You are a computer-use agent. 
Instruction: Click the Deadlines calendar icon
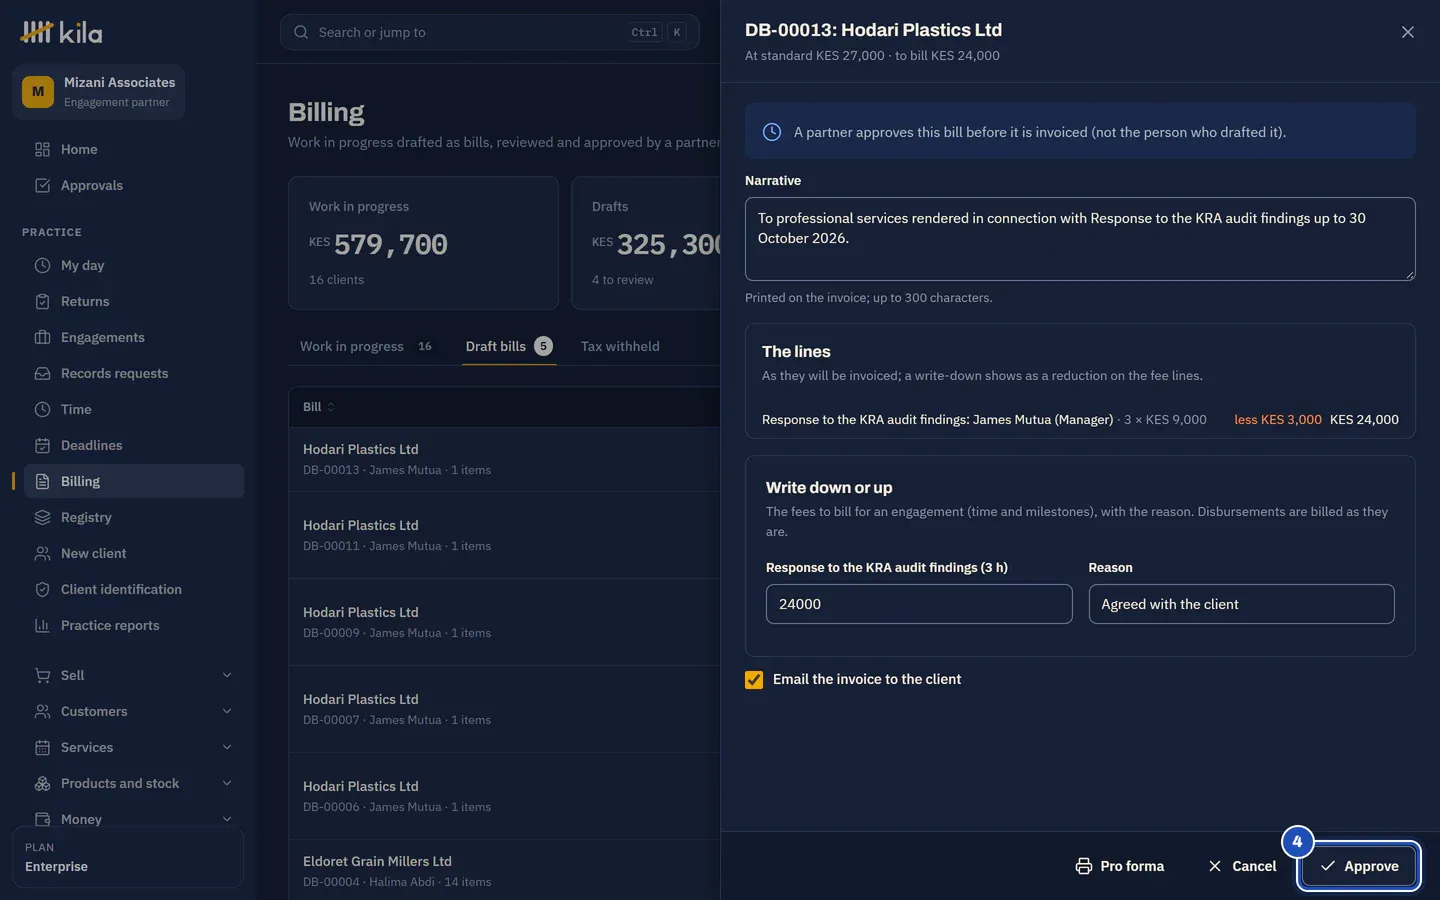pyautogui.click(x=42, y=445)
